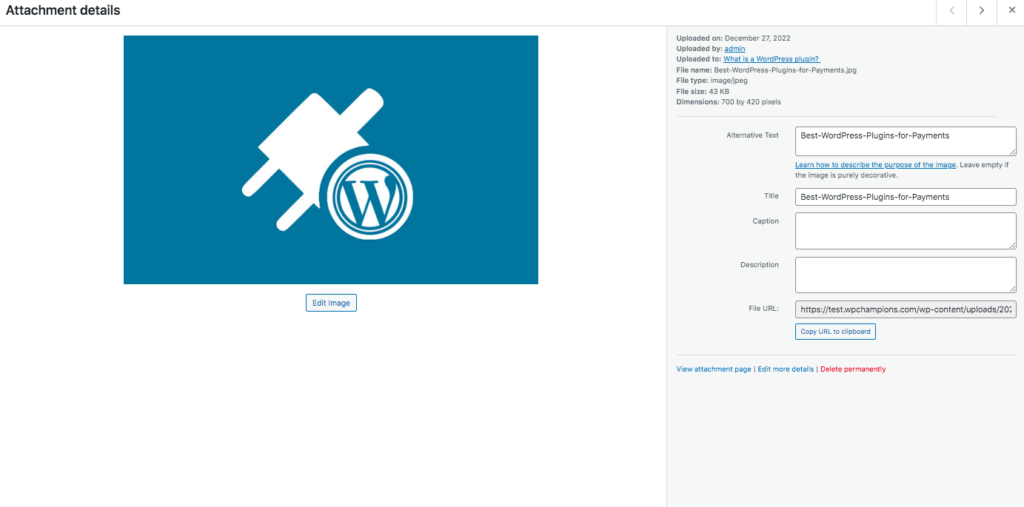Click the Delete permanently link
This screenshot has width=1024, height=507.
coord(853,369)
